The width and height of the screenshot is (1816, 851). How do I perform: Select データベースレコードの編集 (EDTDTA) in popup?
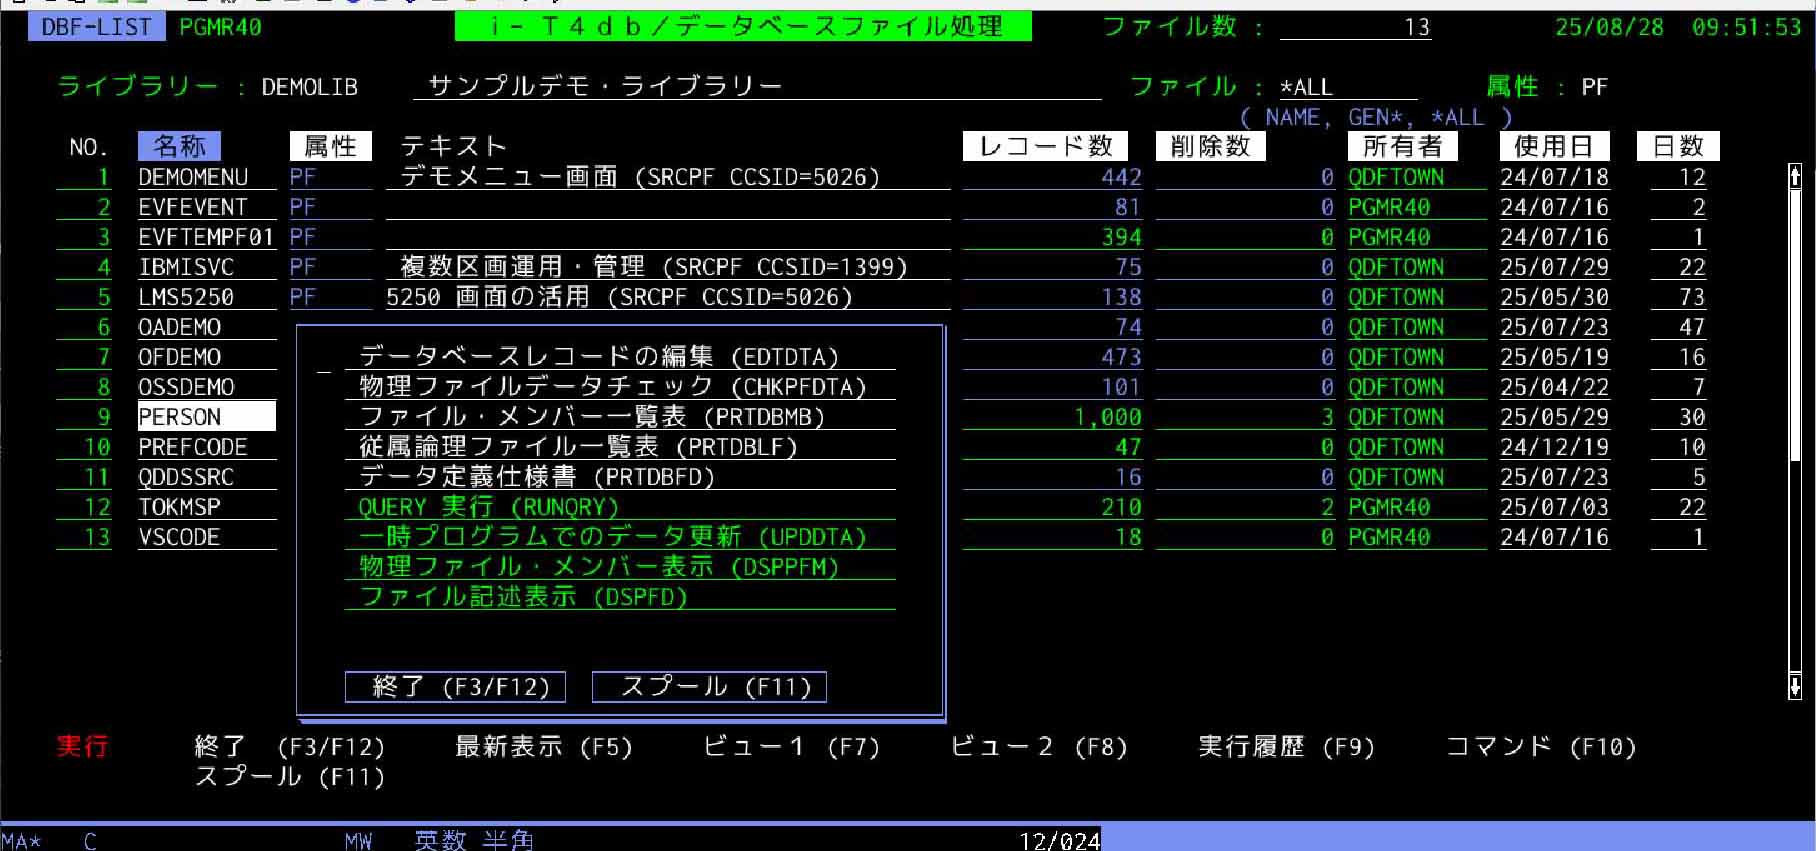coord(598,357)
